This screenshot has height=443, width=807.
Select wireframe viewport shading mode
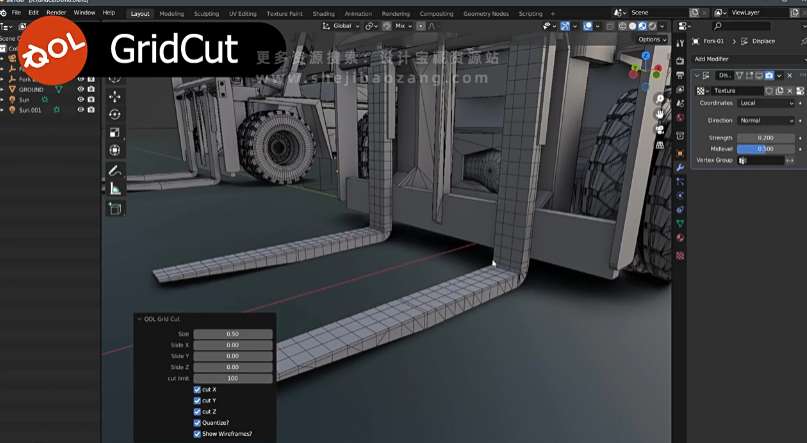623,26
